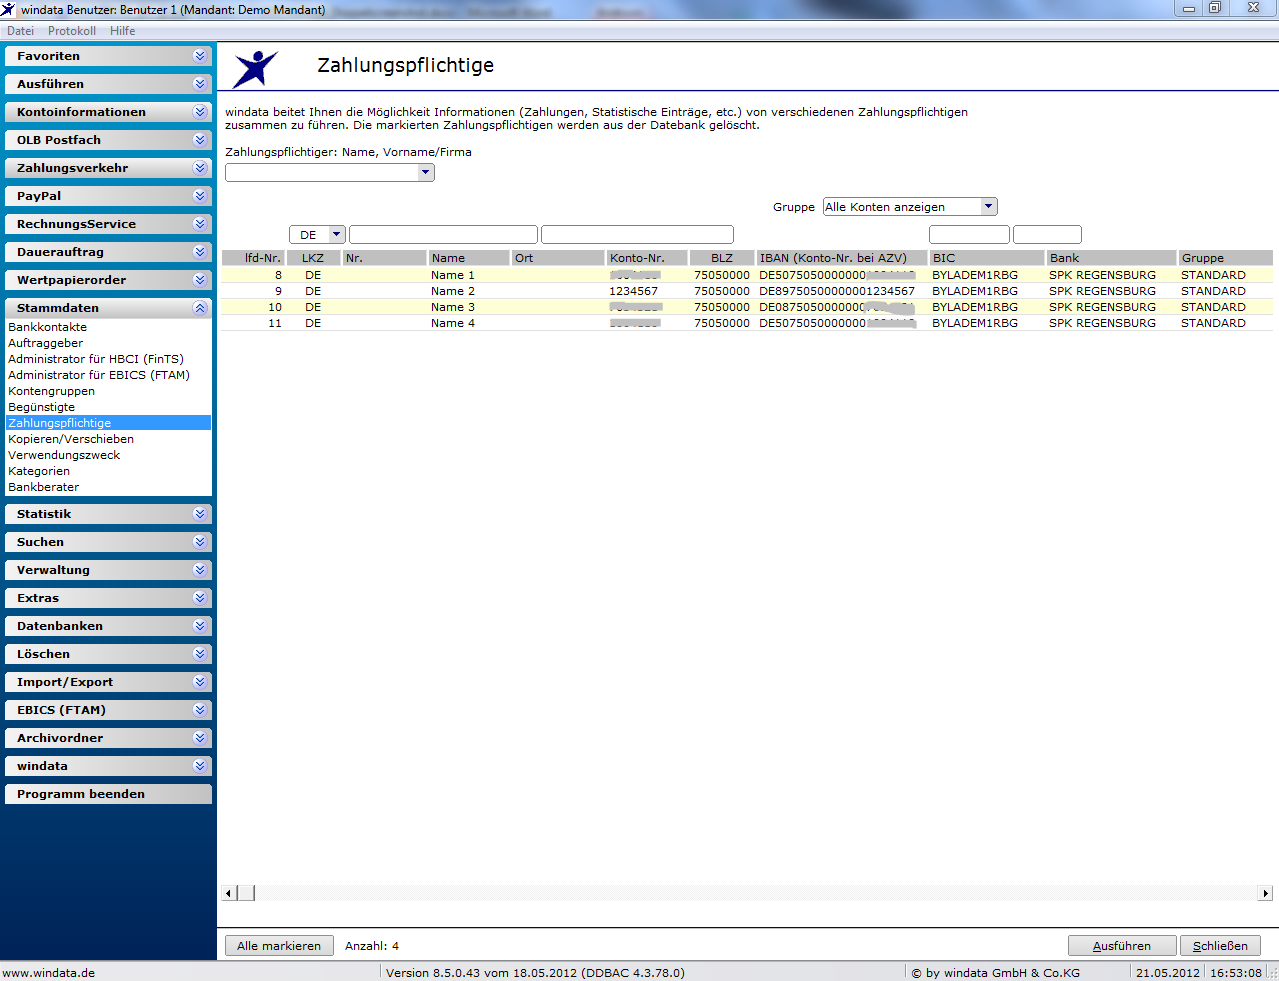Click the horizontal scrollbar right arrow
Viewport: 1279px width, 981px height.
[x=1265, y=893]
